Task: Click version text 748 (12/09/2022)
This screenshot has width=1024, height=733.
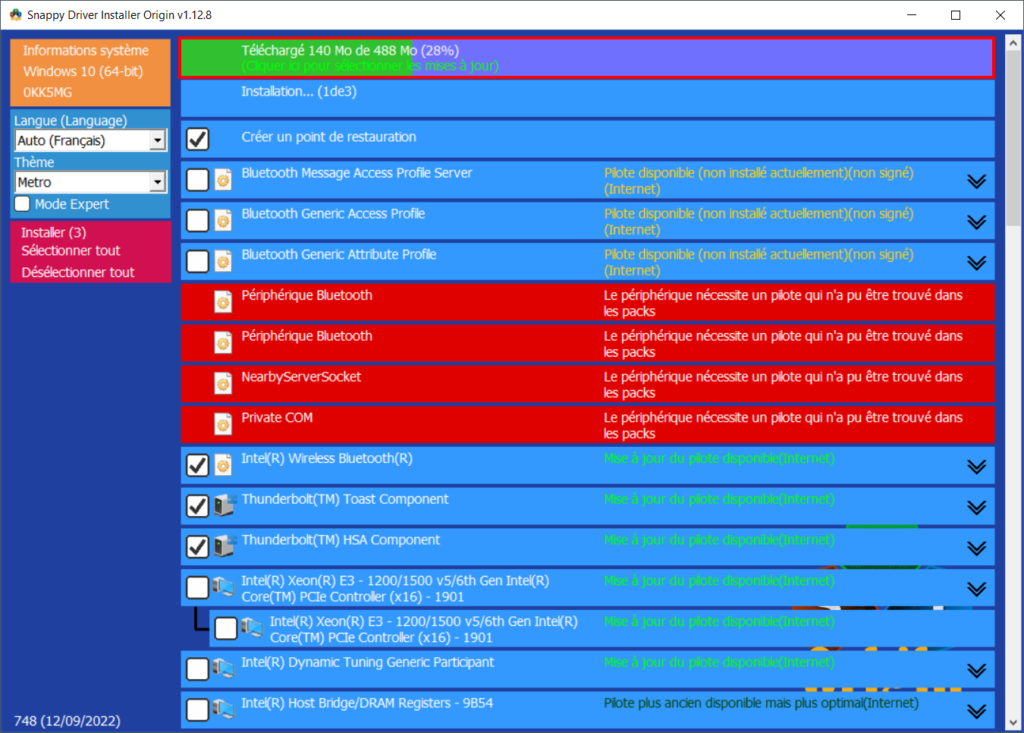Action: (x=67, y=721)
